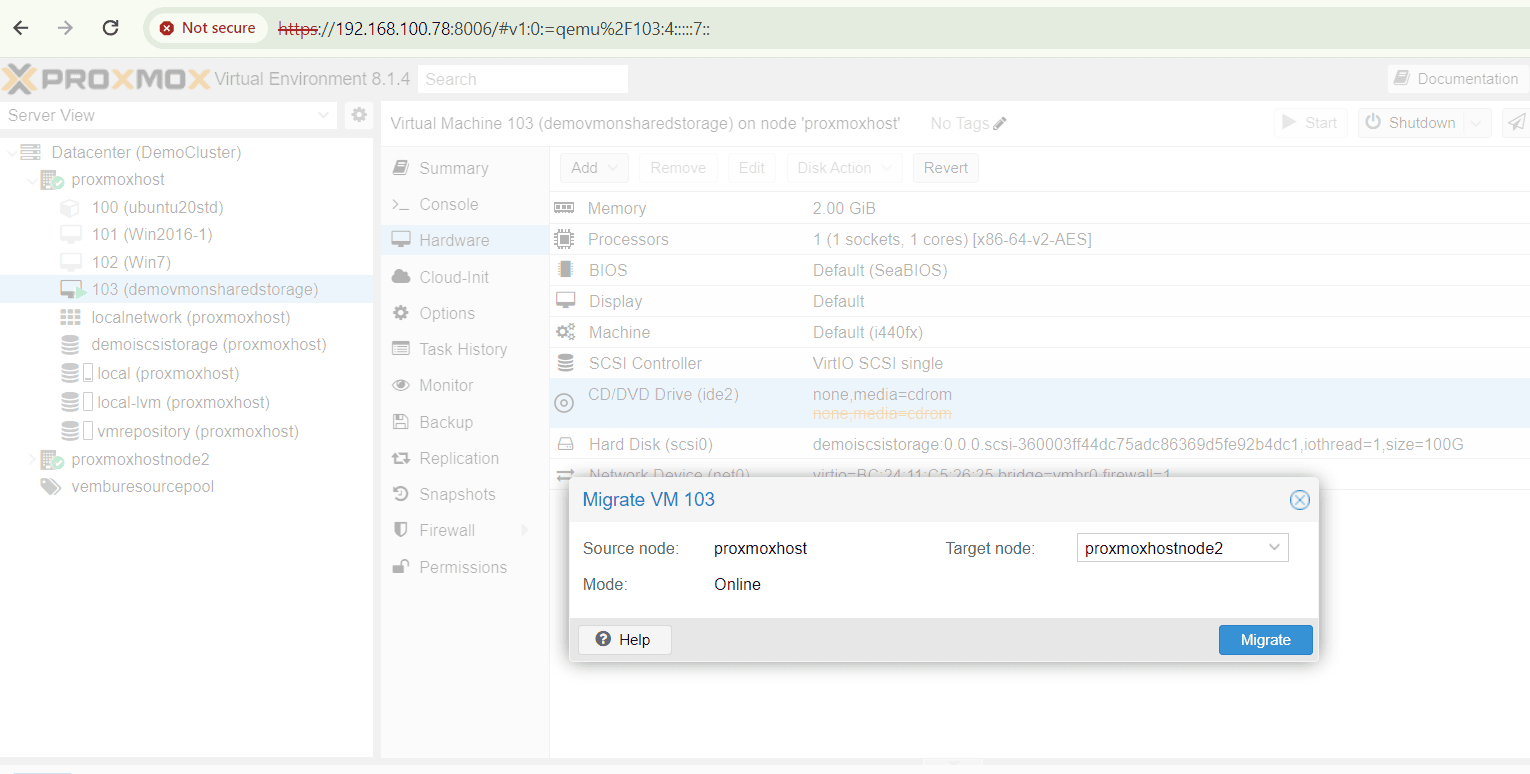1530x774 pixels.
Task: Open the Monitor tab
Action: pyautogui.click(x=465, y=385)
